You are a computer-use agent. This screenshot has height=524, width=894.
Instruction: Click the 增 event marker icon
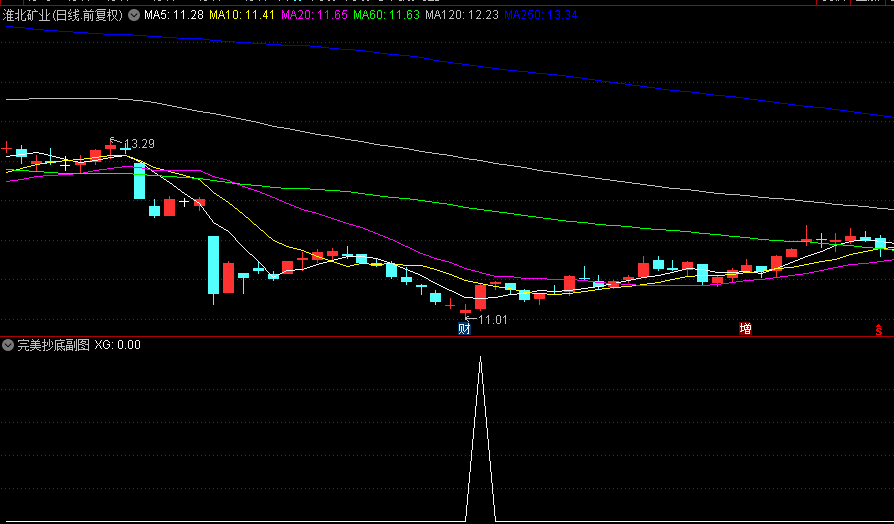point(745,329)
